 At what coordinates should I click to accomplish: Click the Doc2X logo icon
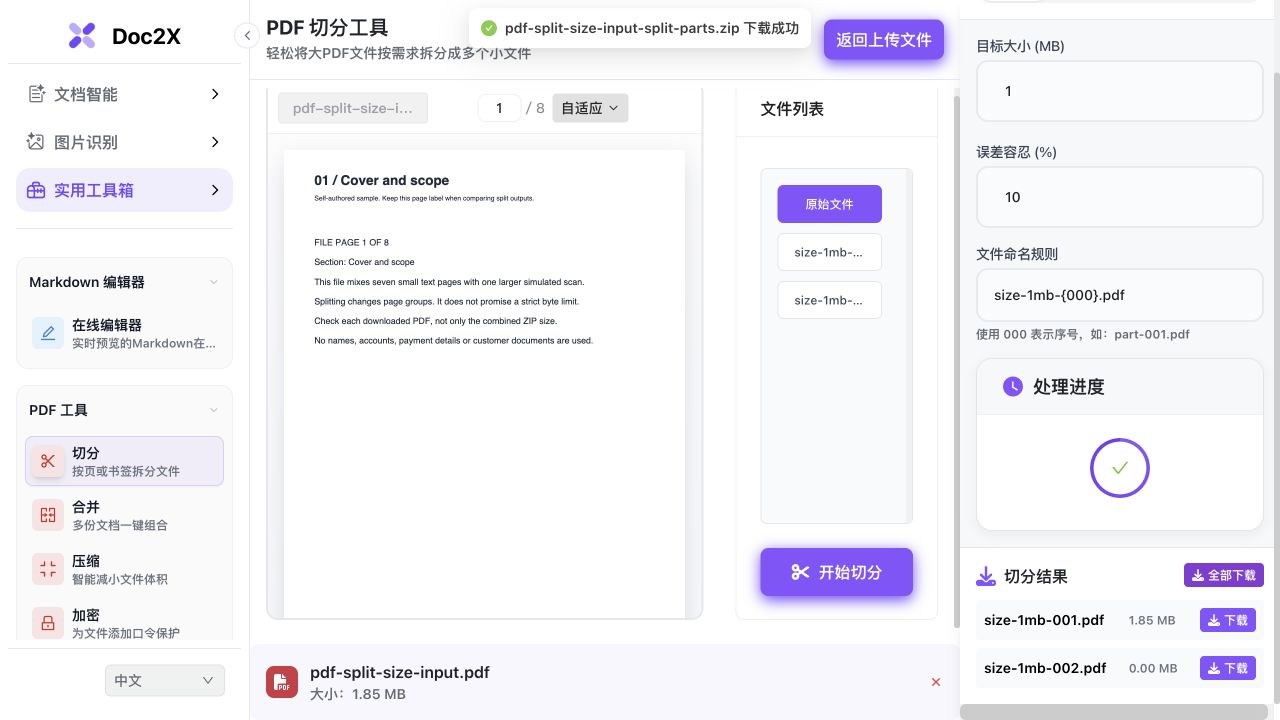(82, 36)
